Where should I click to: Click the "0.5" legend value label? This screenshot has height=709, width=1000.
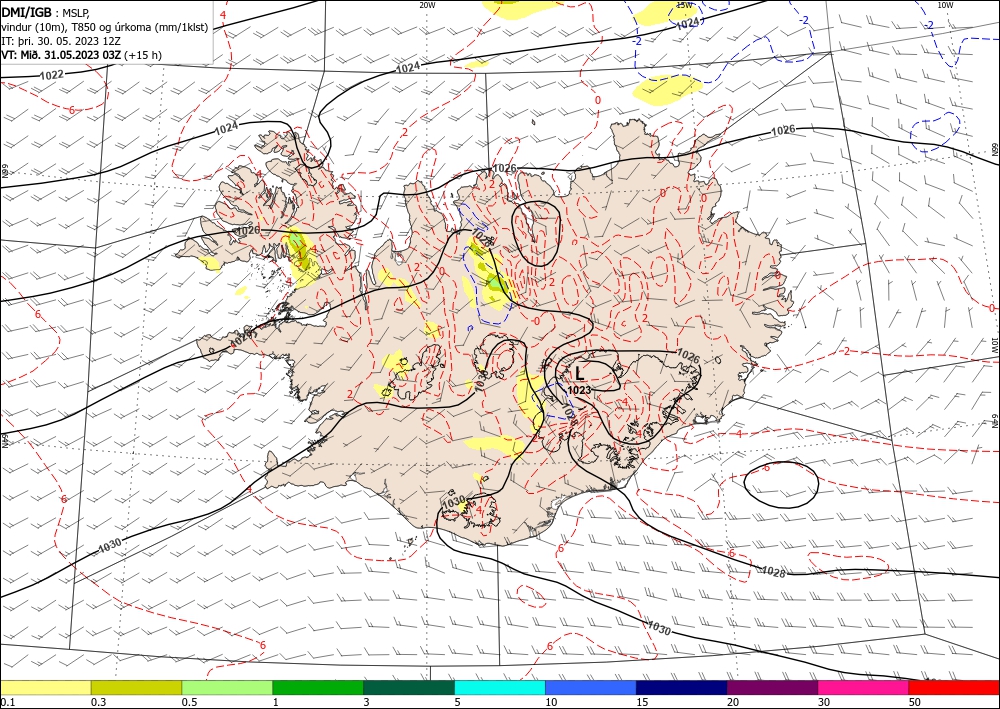click(189, 702)
